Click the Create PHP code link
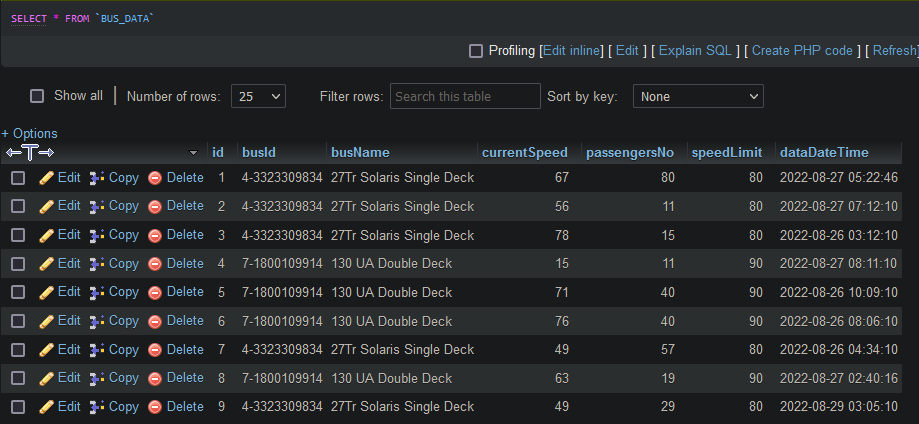This screenshot has width=919, height=424. coord(802,51)
